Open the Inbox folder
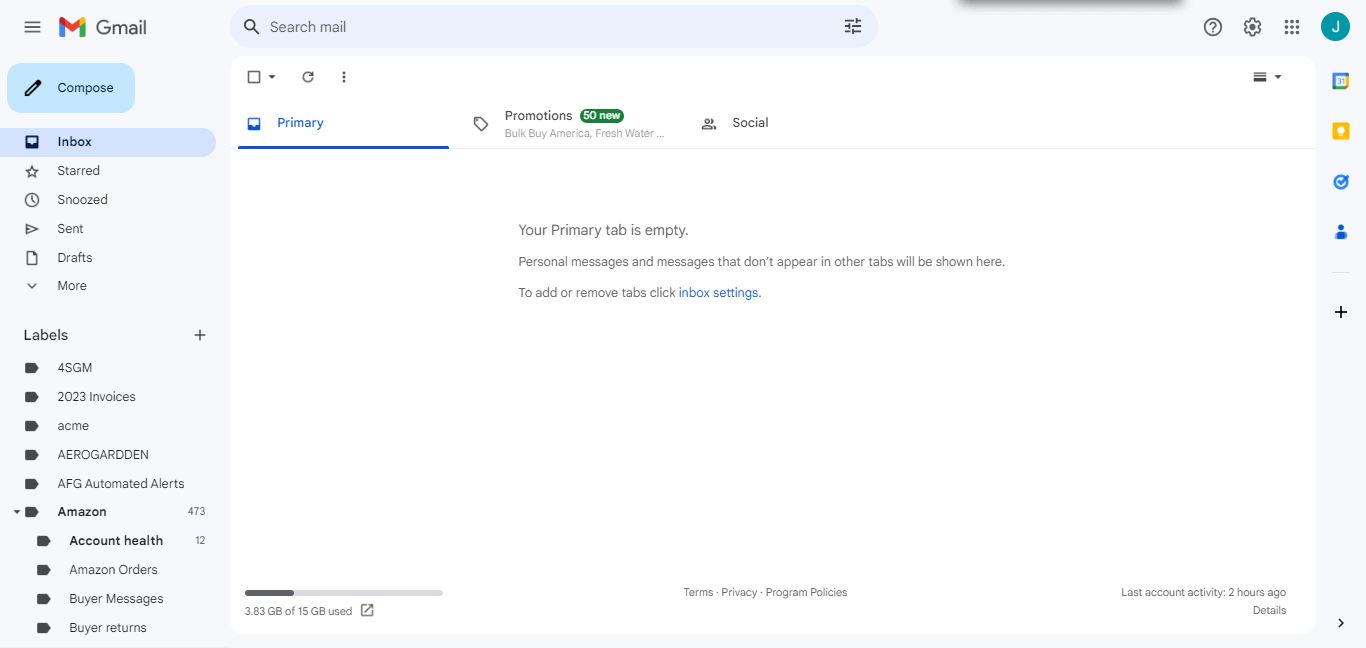The width and height of the screenshot is (1366, 648). [x=108, y=142]
